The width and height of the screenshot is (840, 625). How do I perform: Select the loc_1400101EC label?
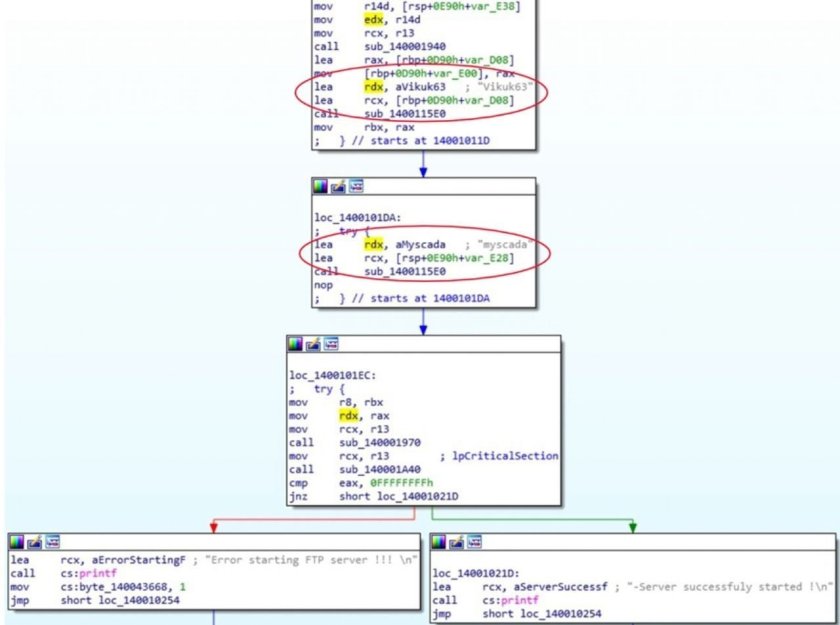332,375
